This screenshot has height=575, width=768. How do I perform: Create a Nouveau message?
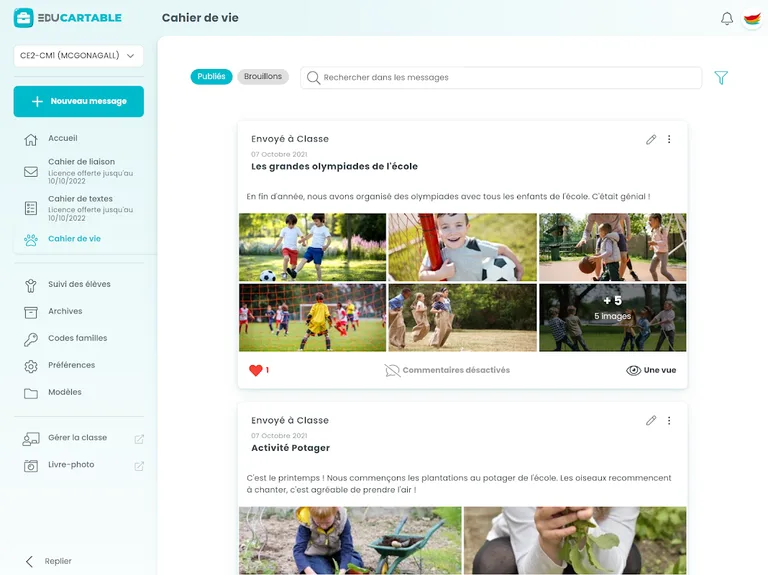78,101
